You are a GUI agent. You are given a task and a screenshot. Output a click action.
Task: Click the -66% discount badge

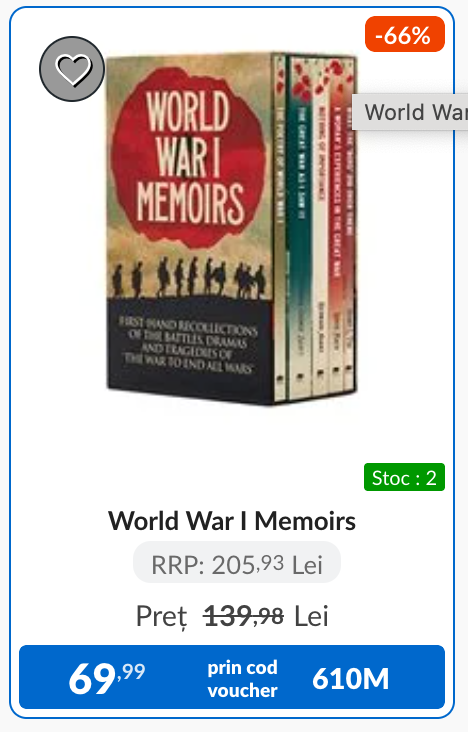click(x=404, y=34)
